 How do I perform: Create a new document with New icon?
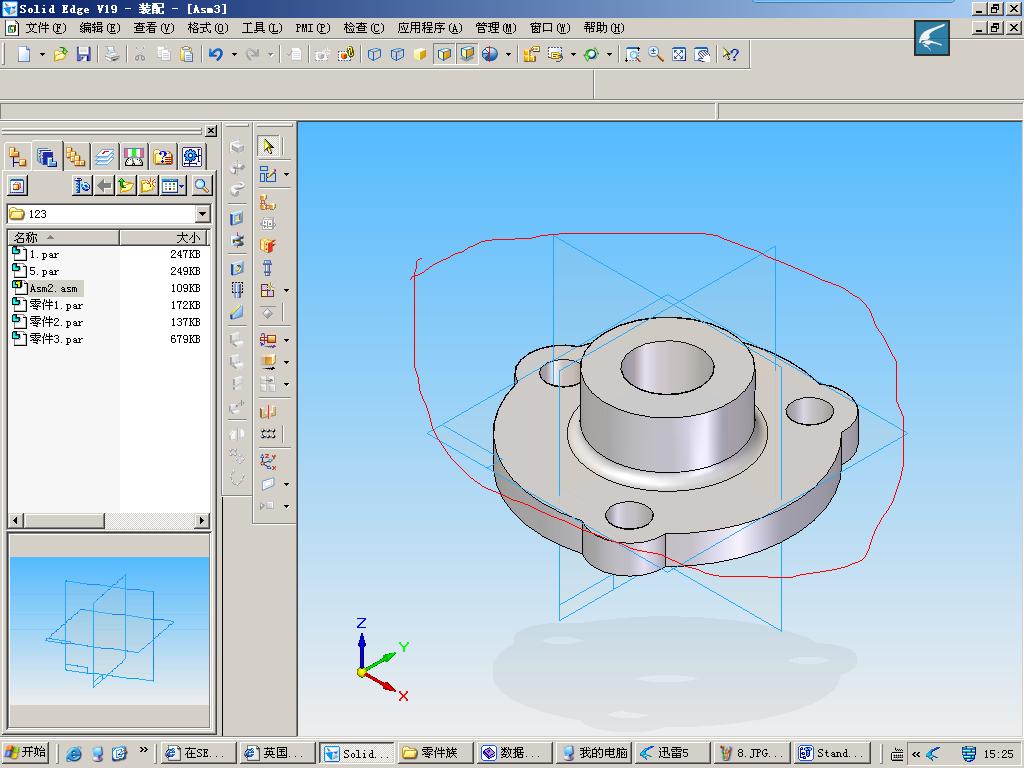pyautogui.click(x=24, y=54)
